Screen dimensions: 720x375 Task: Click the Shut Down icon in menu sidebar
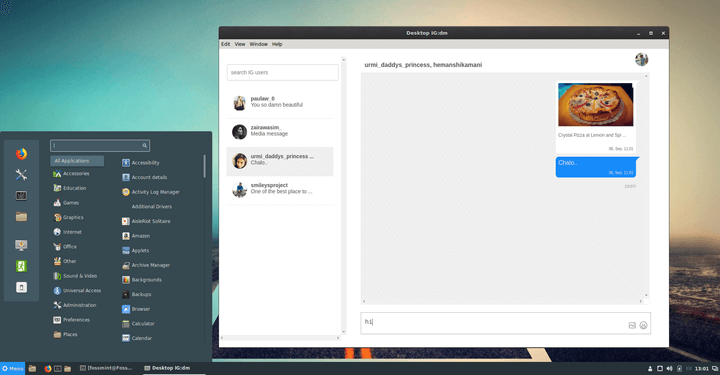coord(21,287)
